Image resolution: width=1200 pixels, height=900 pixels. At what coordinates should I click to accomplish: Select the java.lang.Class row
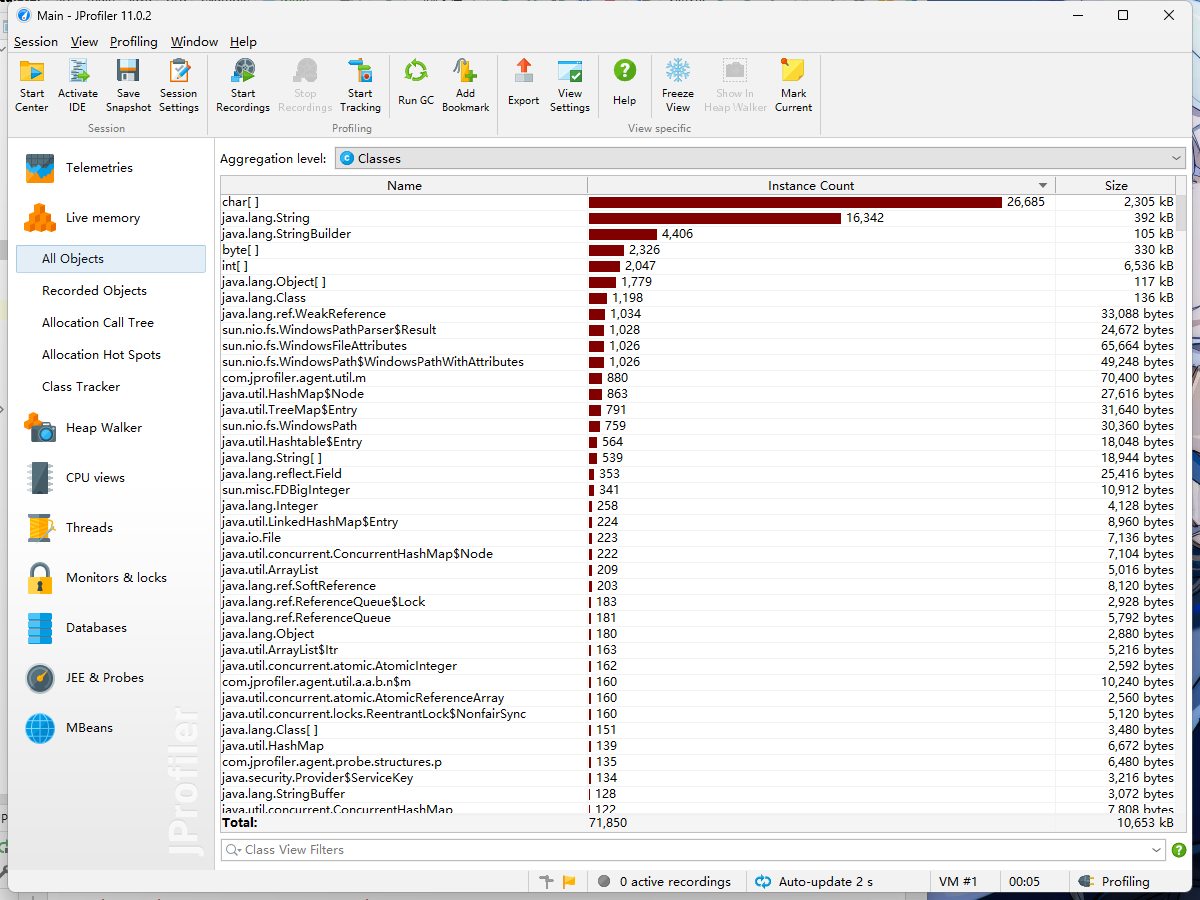(698, 298)
